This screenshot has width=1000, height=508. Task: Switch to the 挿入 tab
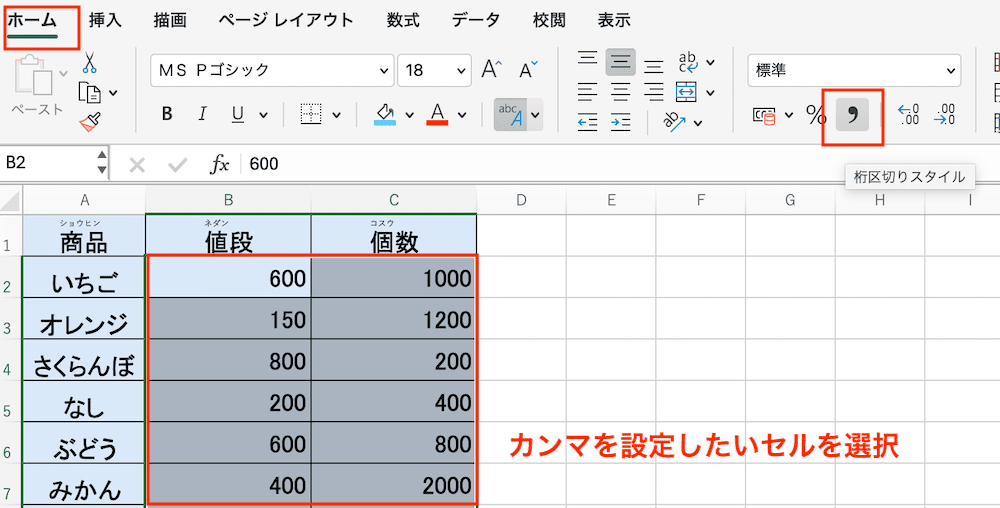(106, 20)
